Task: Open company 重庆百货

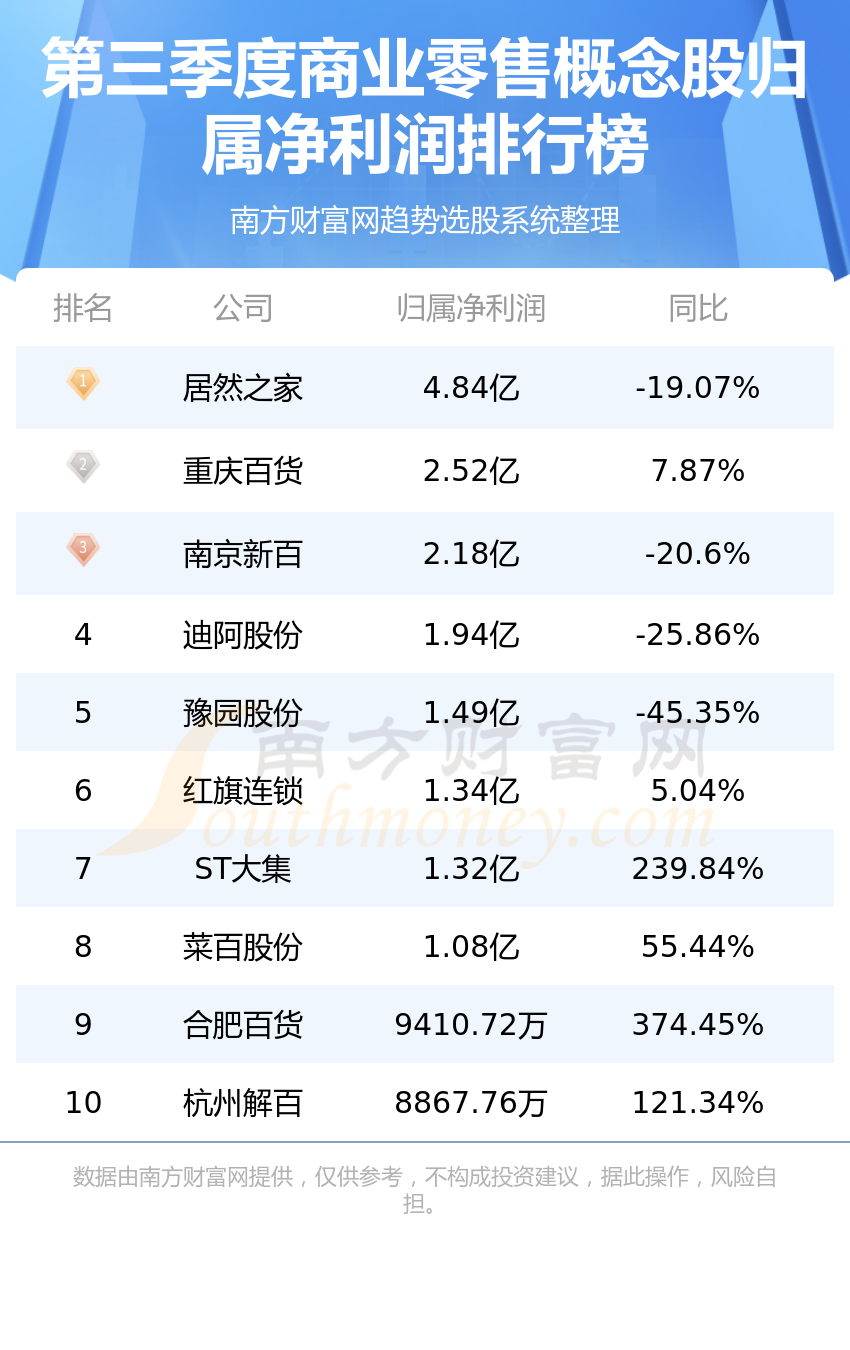Action: [243, 471]
